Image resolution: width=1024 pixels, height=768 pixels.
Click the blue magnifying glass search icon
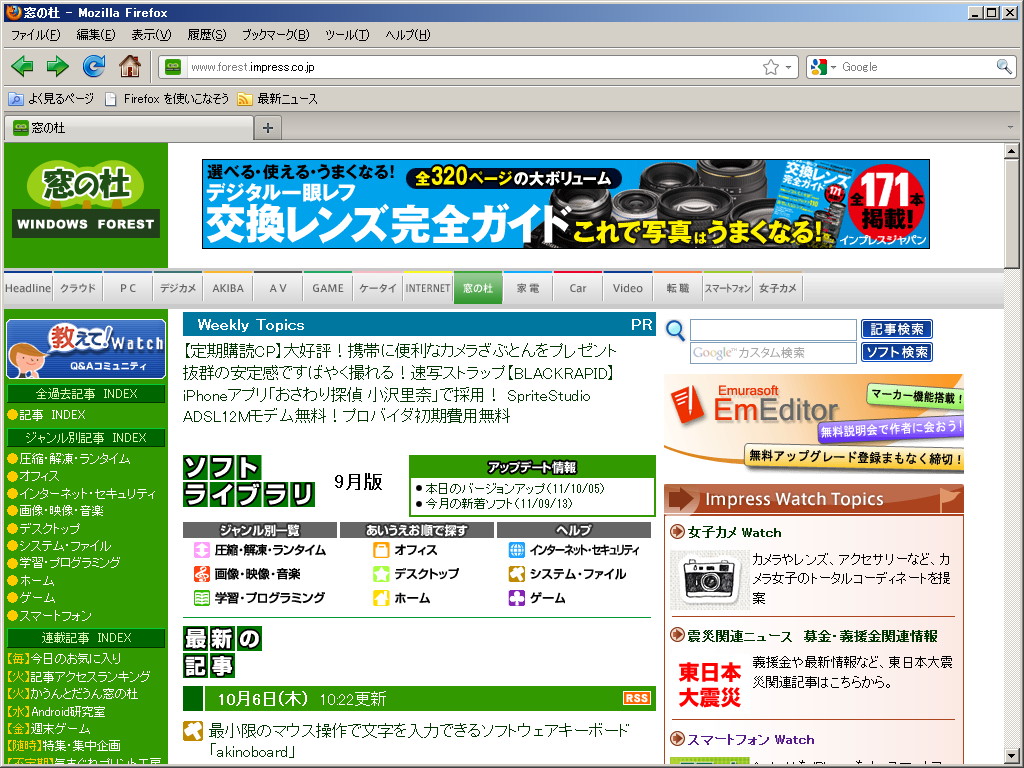coord(674,329)
